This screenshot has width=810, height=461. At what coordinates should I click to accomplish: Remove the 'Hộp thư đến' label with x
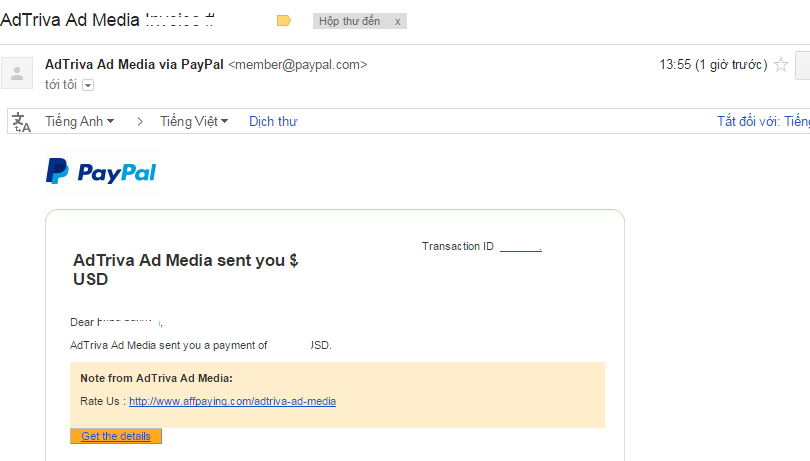click(398, 21)
